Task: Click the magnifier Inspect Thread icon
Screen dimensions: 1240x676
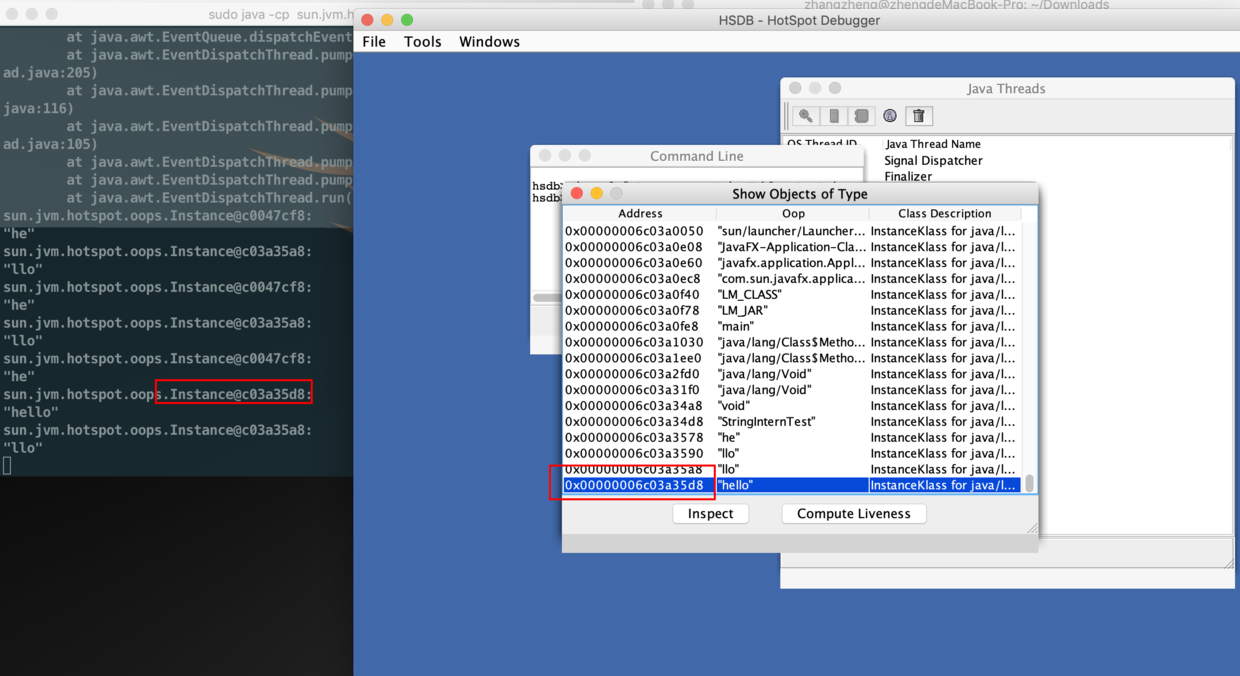Action: click(x=805, y=116)
